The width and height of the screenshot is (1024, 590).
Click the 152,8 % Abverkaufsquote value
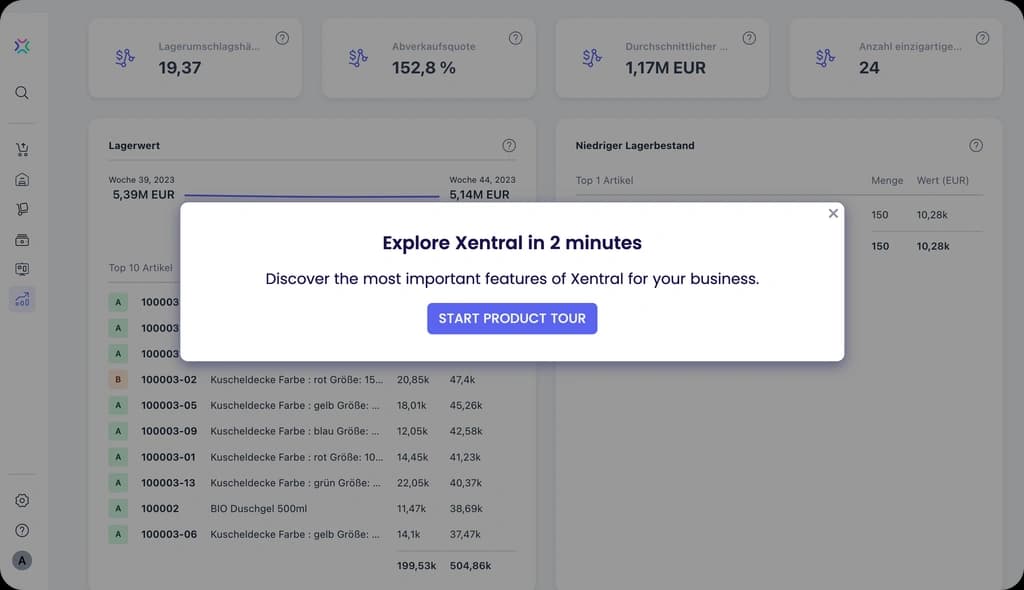tap(424, 67)
